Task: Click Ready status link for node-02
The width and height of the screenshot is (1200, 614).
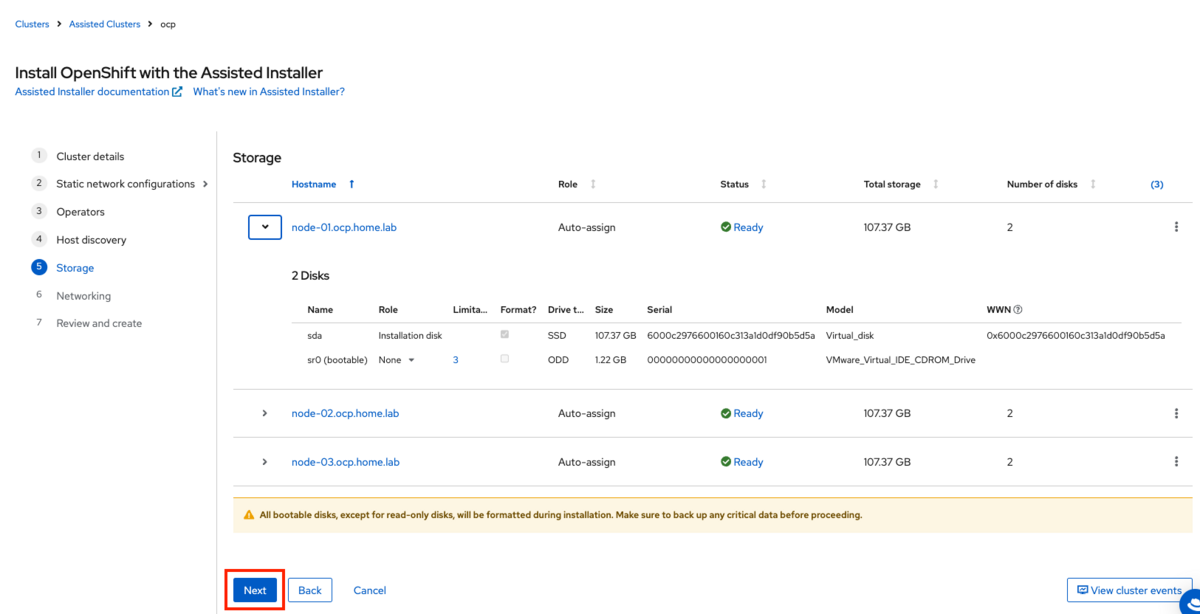Action: (748, 413)
